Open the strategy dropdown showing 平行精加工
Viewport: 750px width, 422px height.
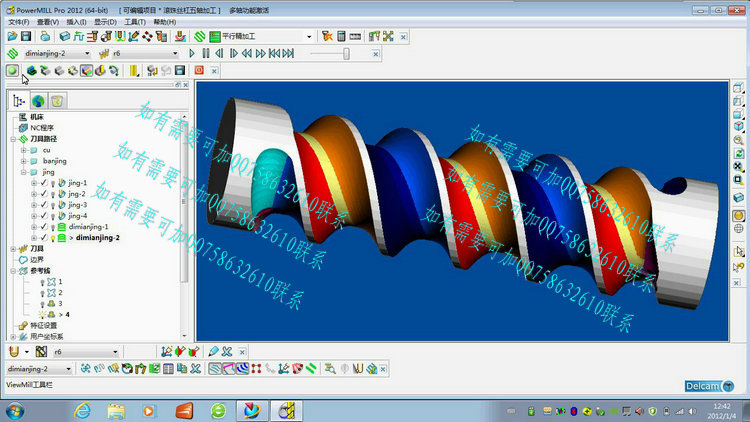coord(309,36)
